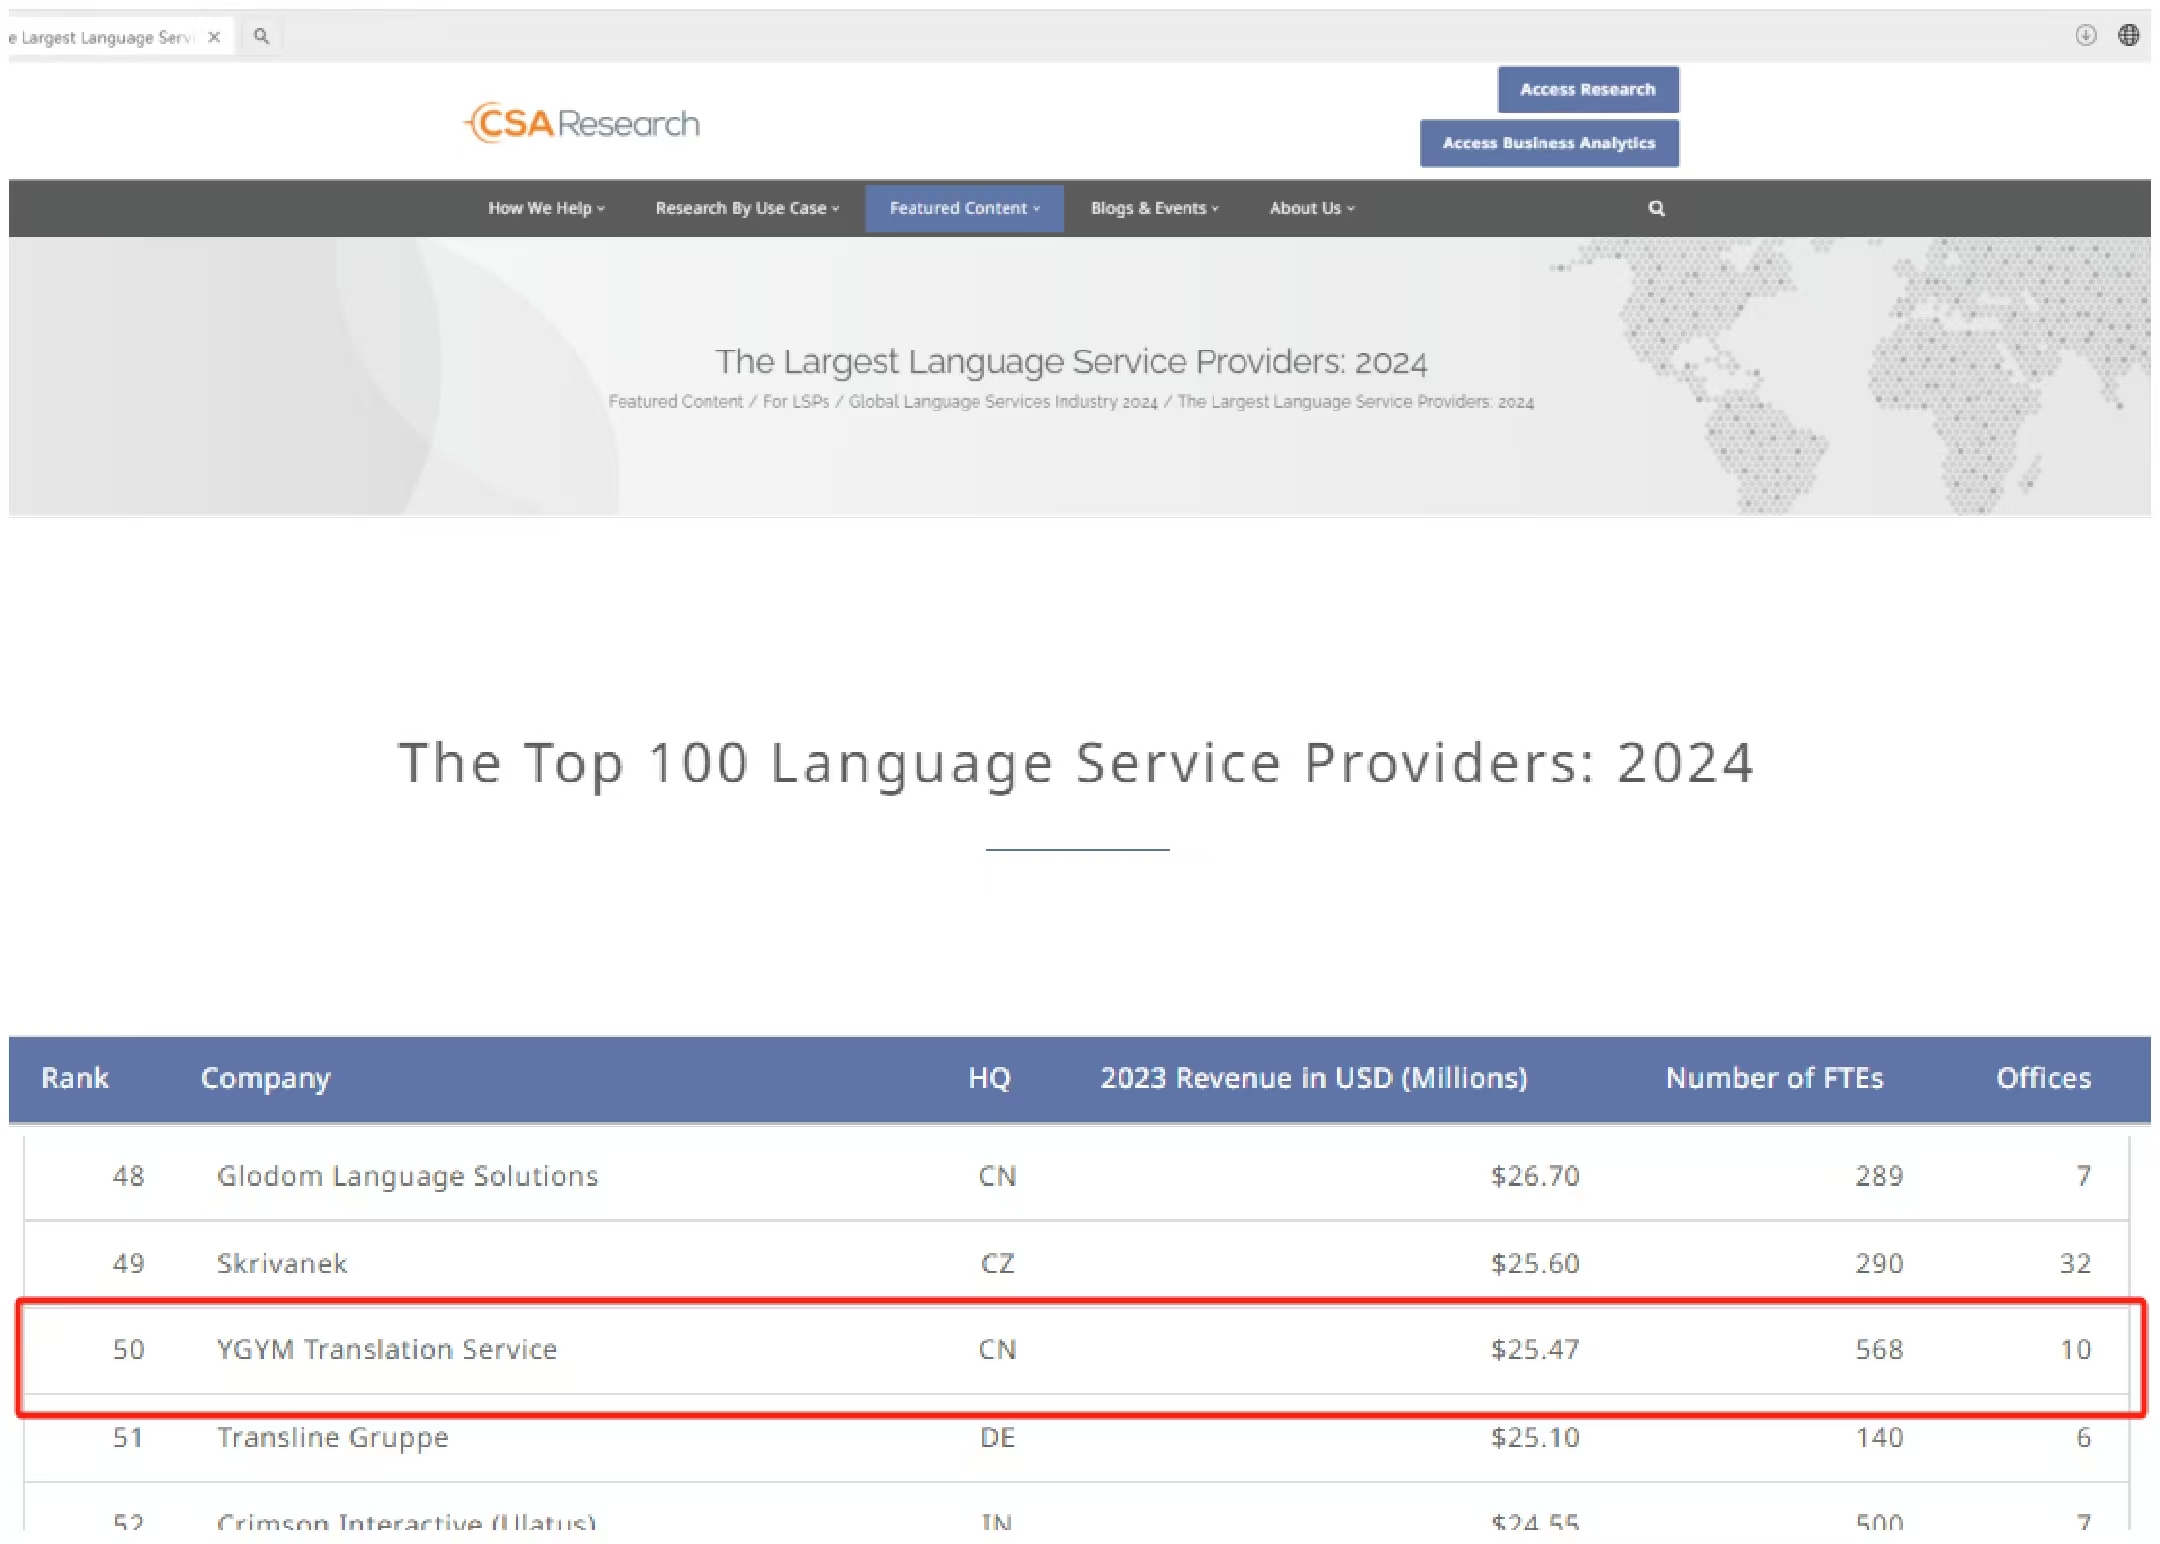Viewport: 2160px width, 1544px height.
Task: Click the DE headquarters code
Action: click(x=997, y=1437)
